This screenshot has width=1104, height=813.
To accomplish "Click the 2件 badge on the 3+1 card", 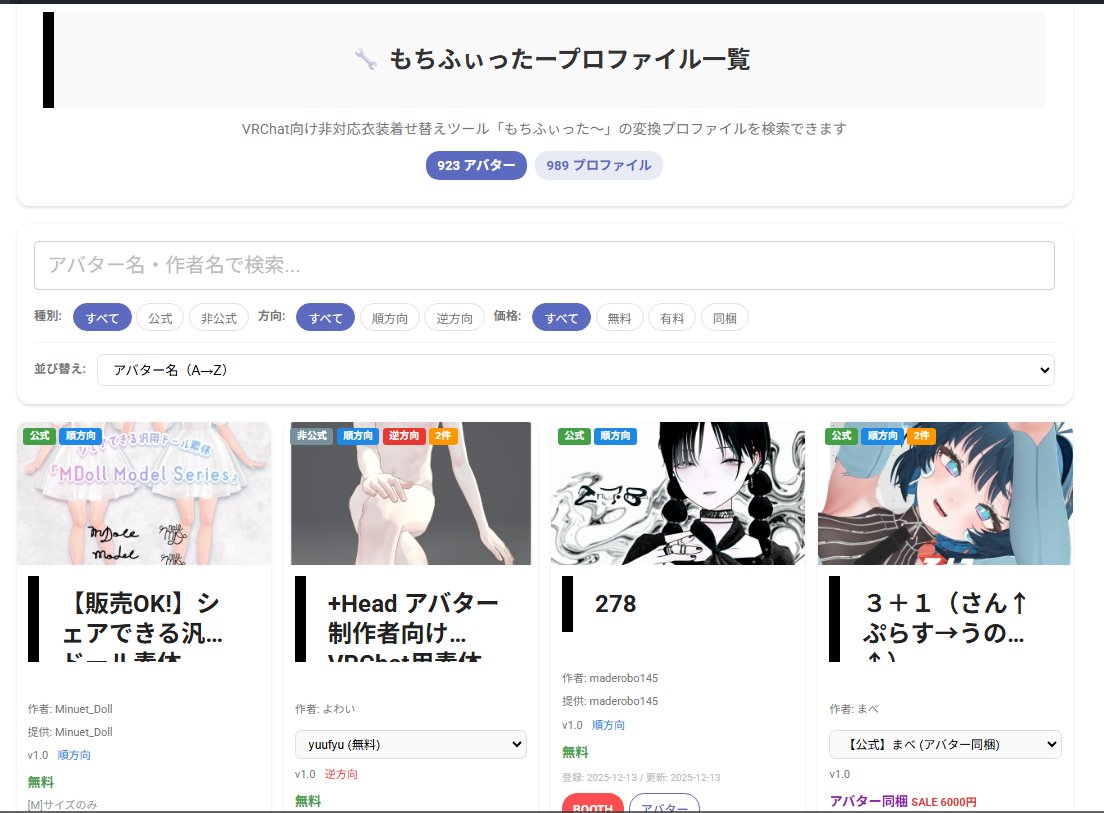I will (922, 436).
